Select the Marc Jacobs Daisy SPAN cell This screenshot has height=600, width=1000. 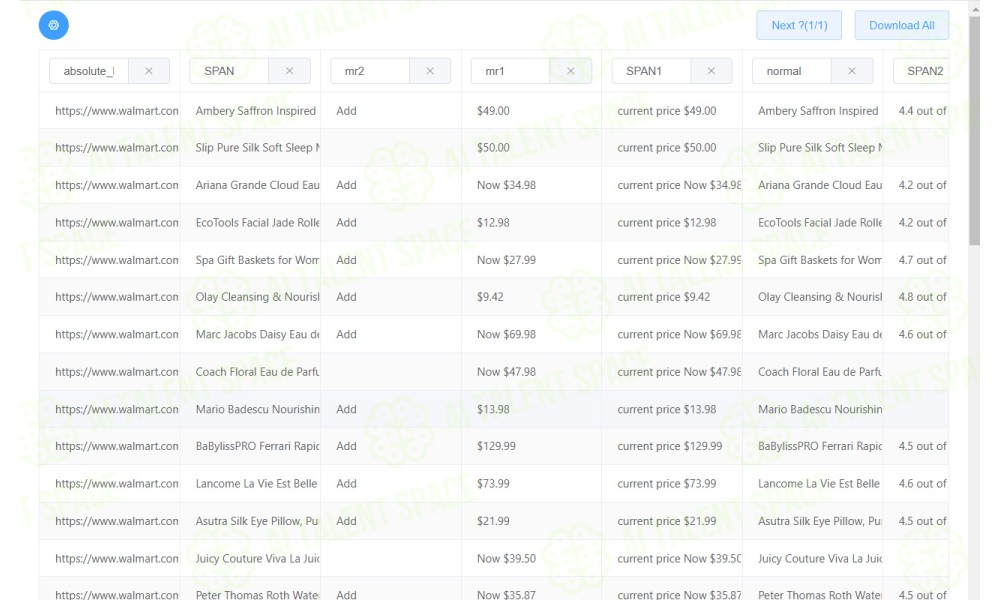[x=250, y=335]
